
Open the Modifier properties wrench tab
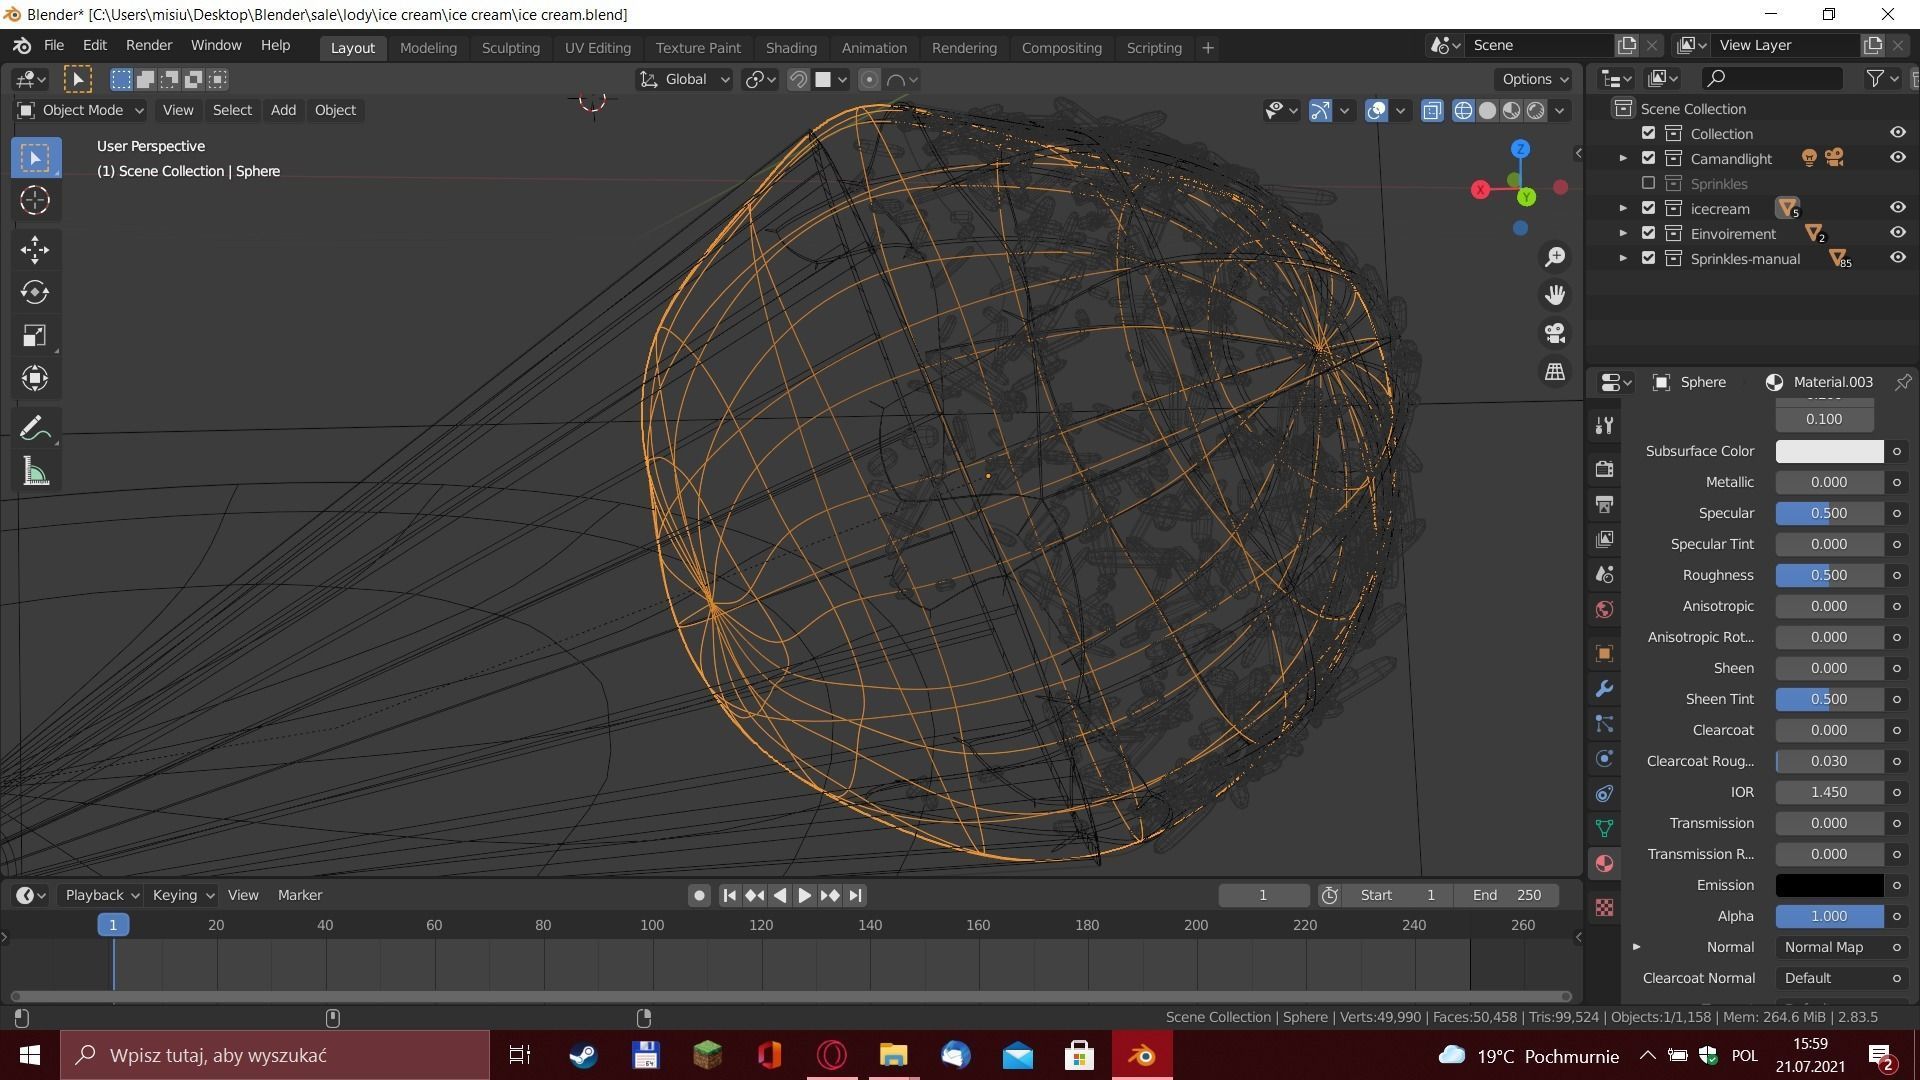(1605, 689)
